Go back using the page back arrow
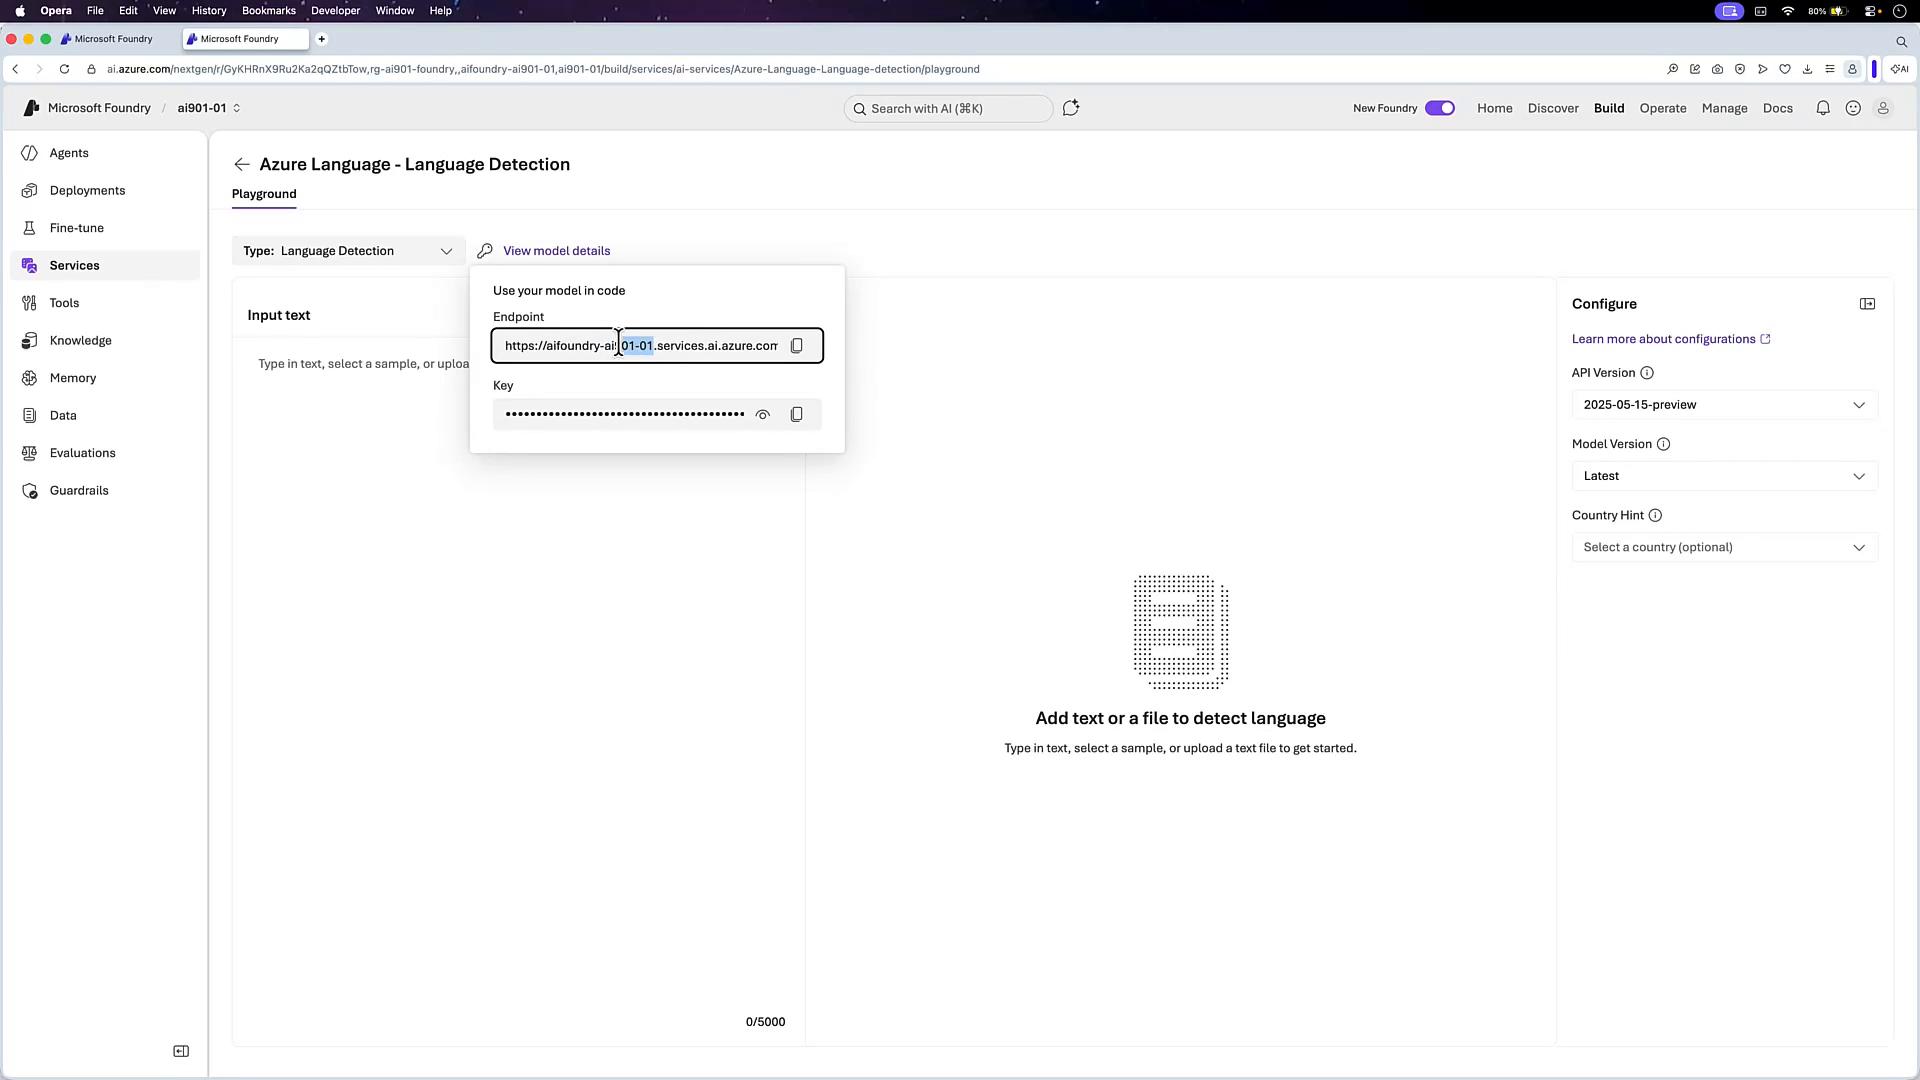 click(242, 164)
